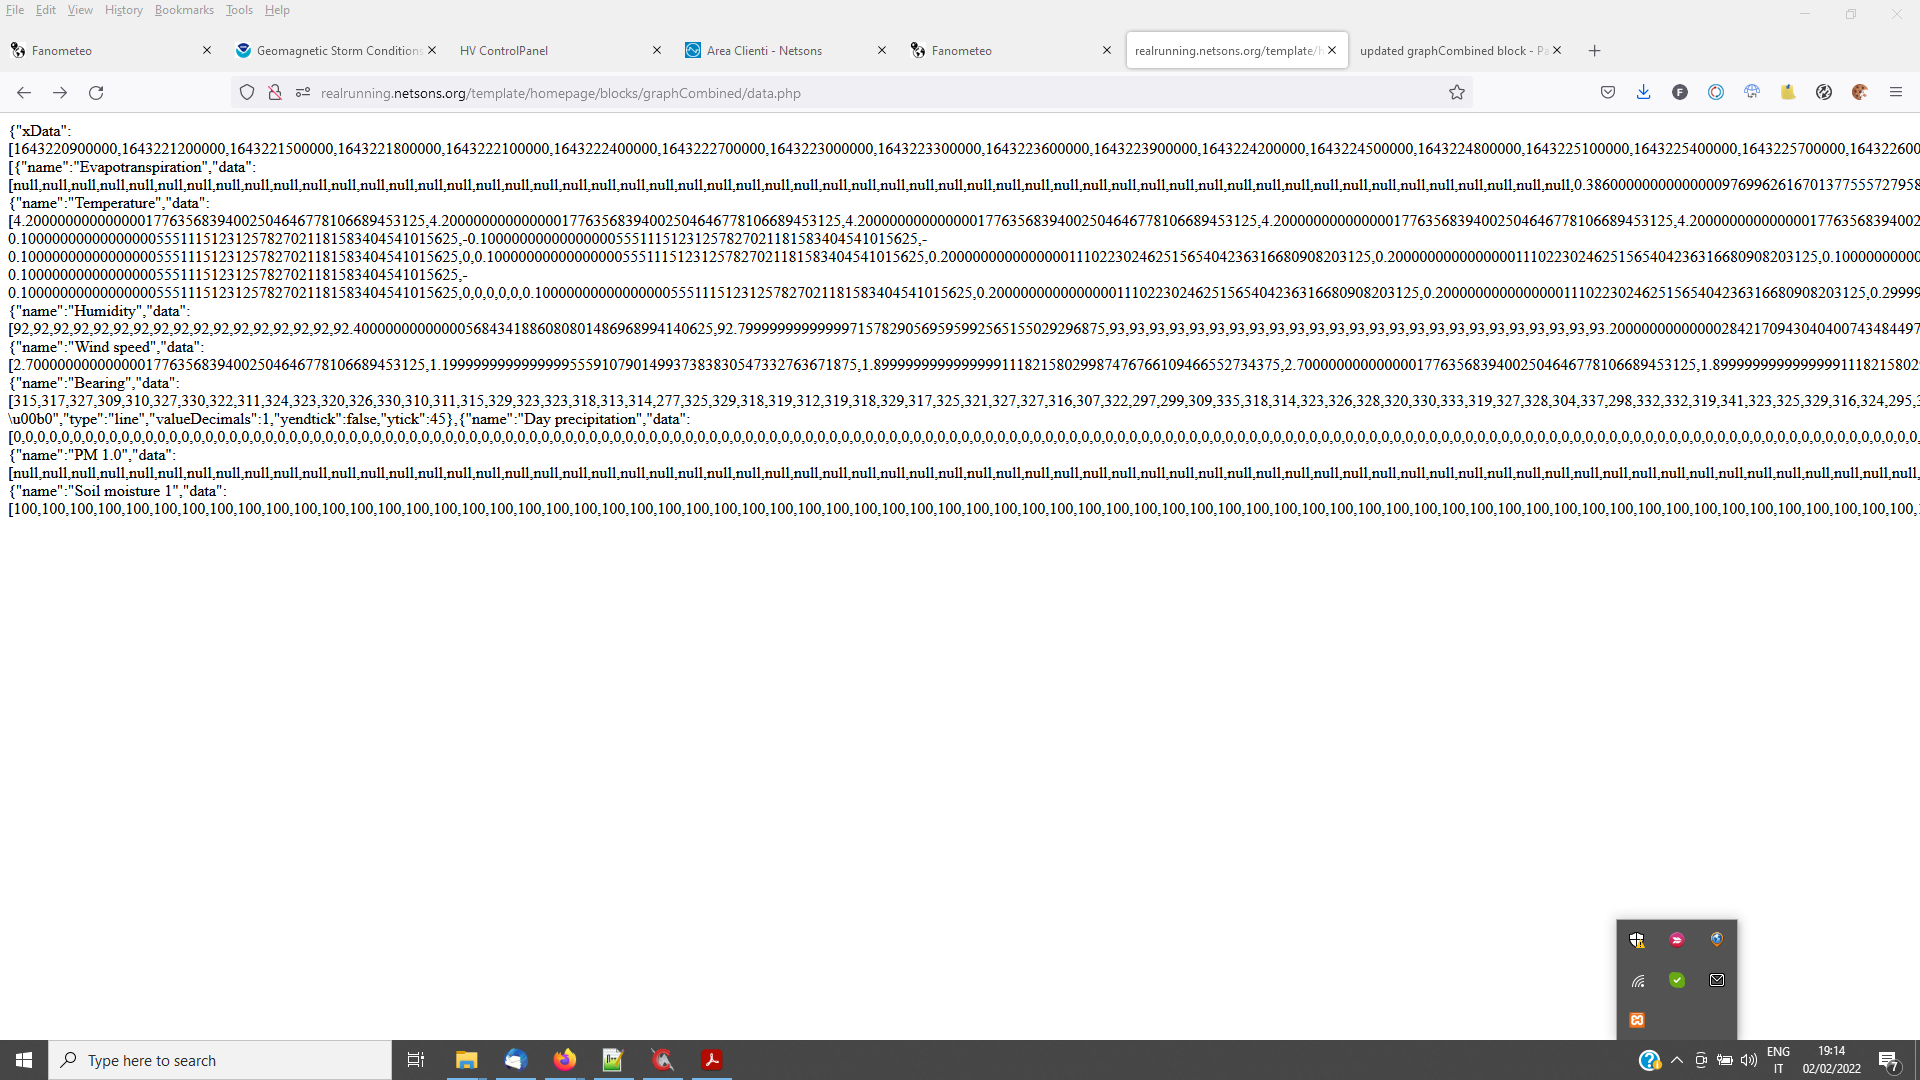1920x1080 pixels.
Task: Open the Bookmarks menu
Action: click(184, 10)
